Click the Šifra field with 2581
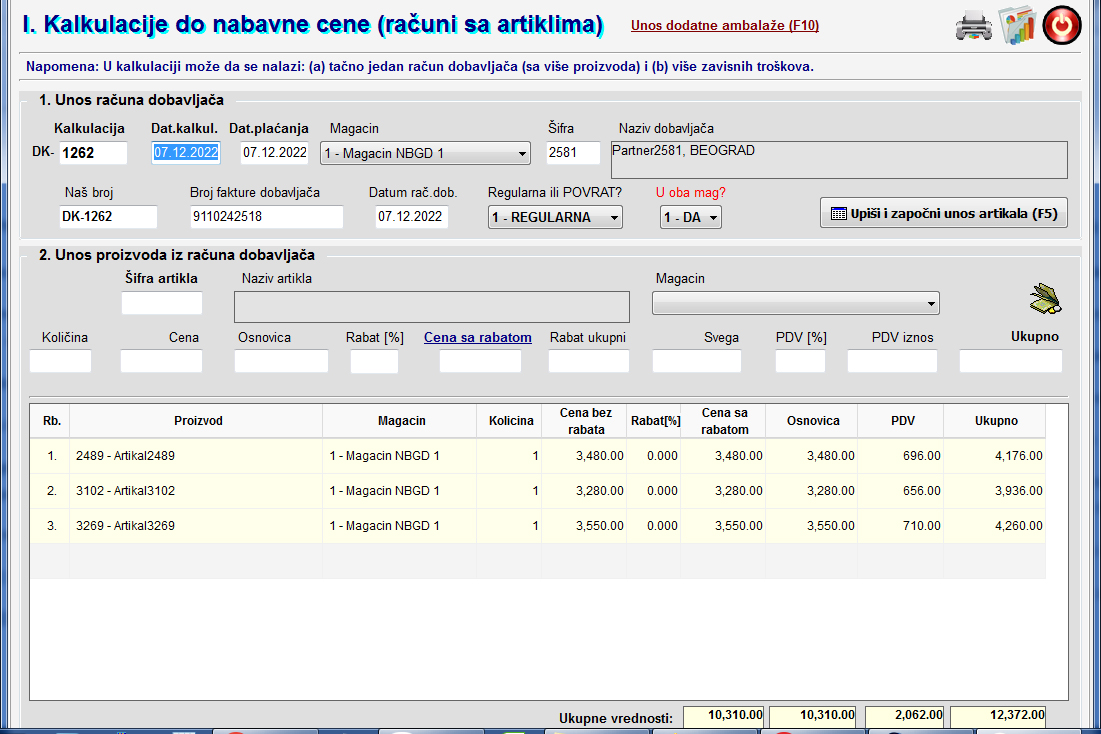1101x734 pixels. [573, 152]
